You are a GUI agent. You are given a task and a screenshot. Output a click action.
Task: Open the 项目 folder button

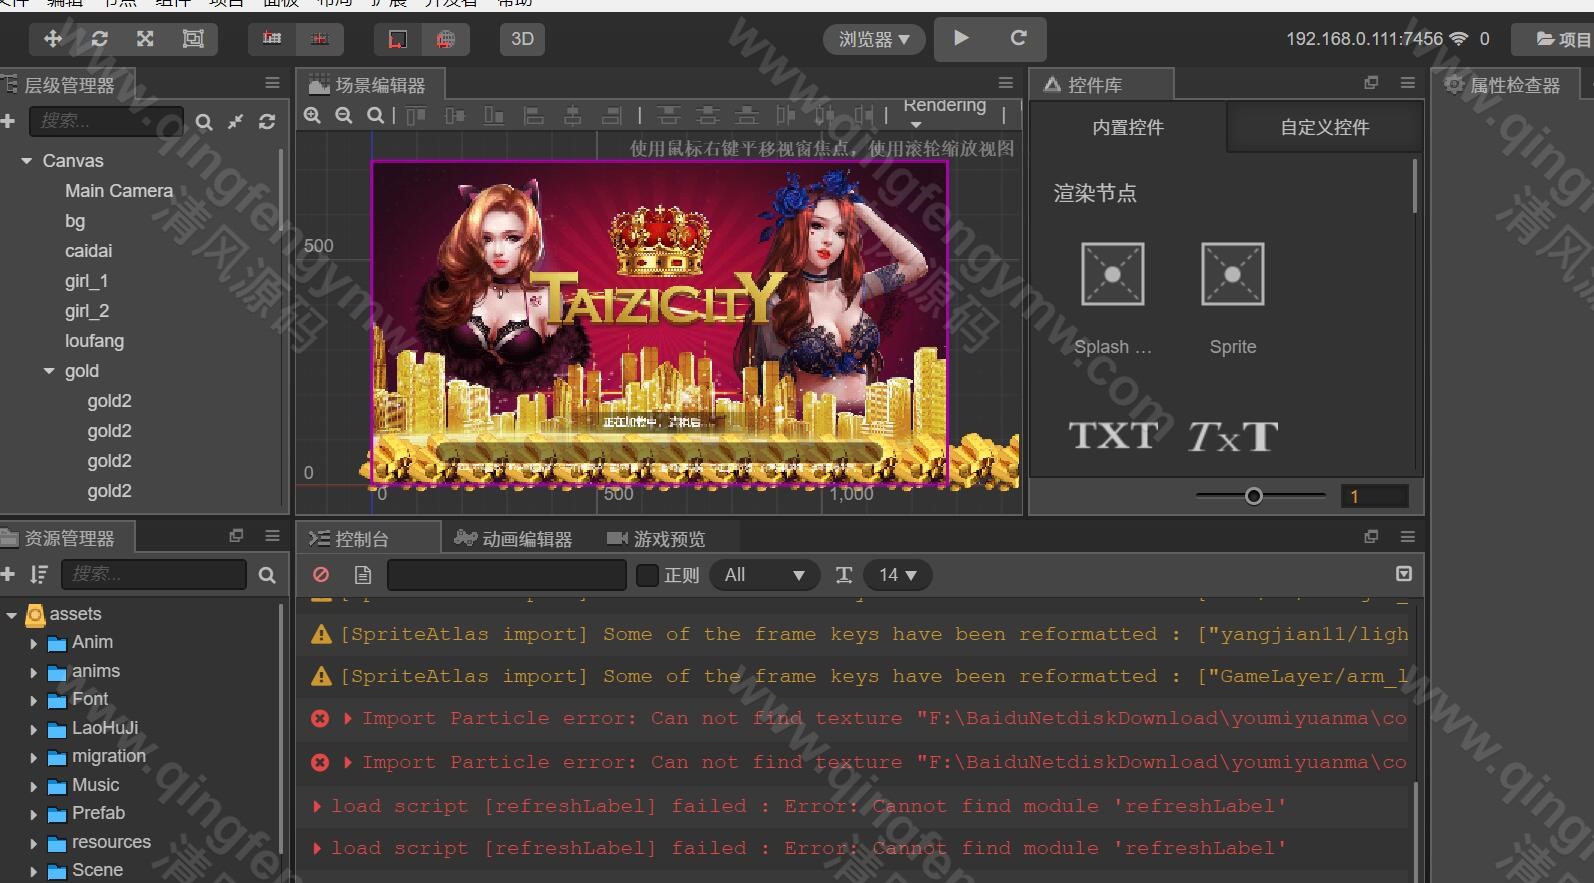[1561, 39]
